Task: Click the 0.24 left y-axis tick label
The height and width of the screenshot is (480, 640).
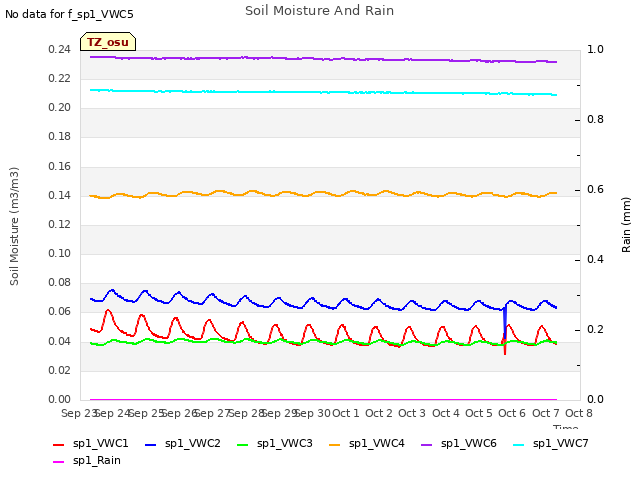Action: (x=60, y=49)
